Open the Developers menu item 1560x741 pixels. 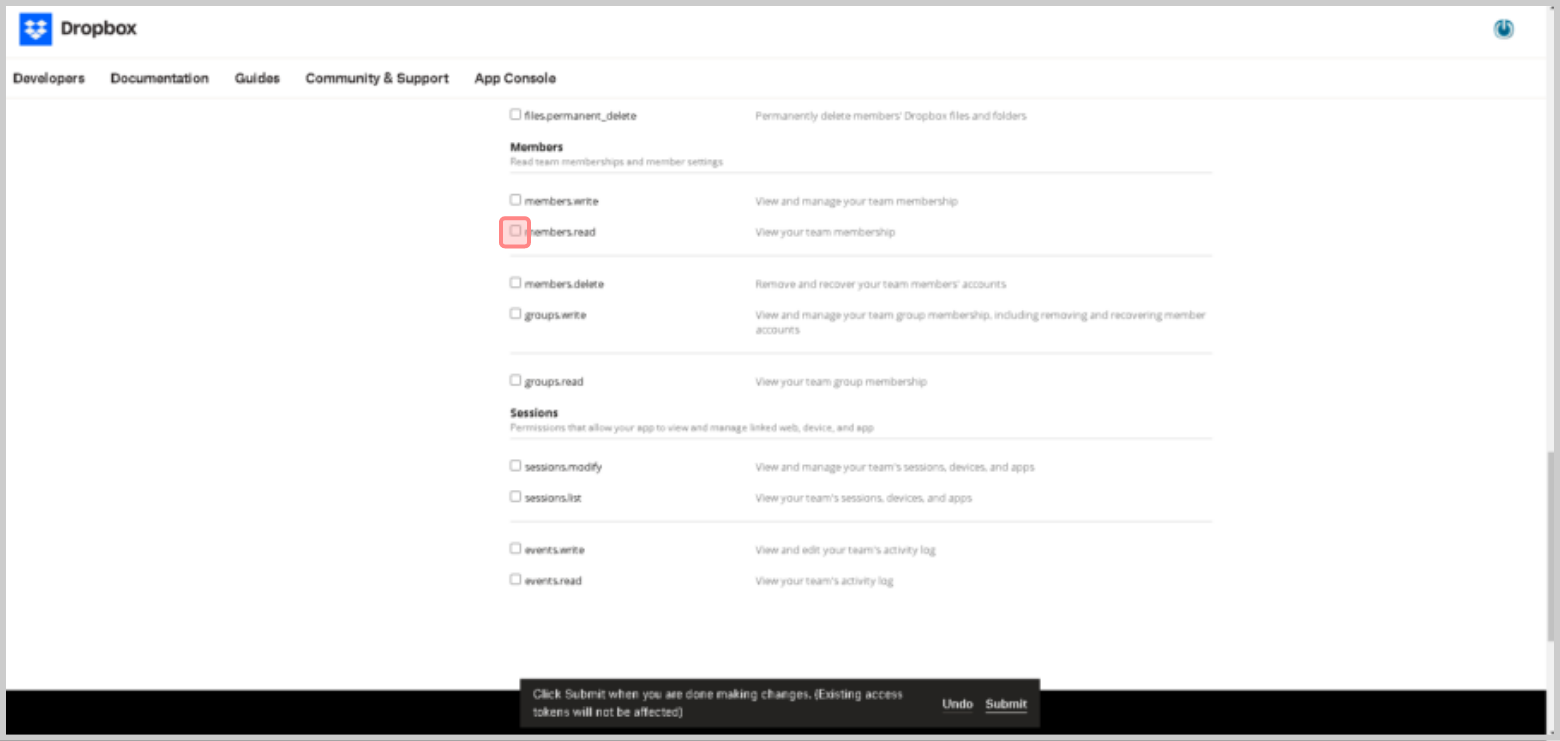point(49,78)
